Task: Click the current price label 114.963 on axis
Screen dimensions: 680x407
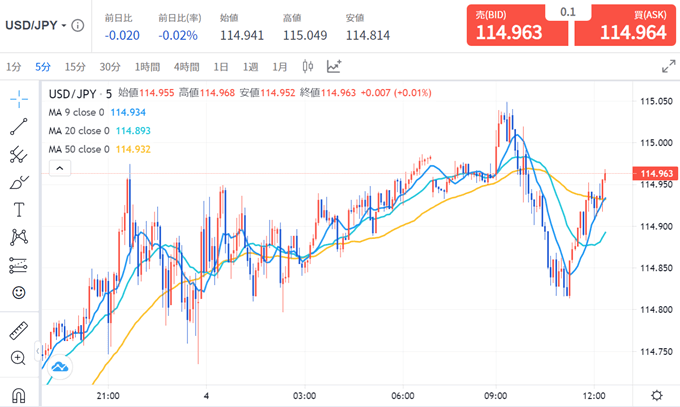Action: coord(656,174)
